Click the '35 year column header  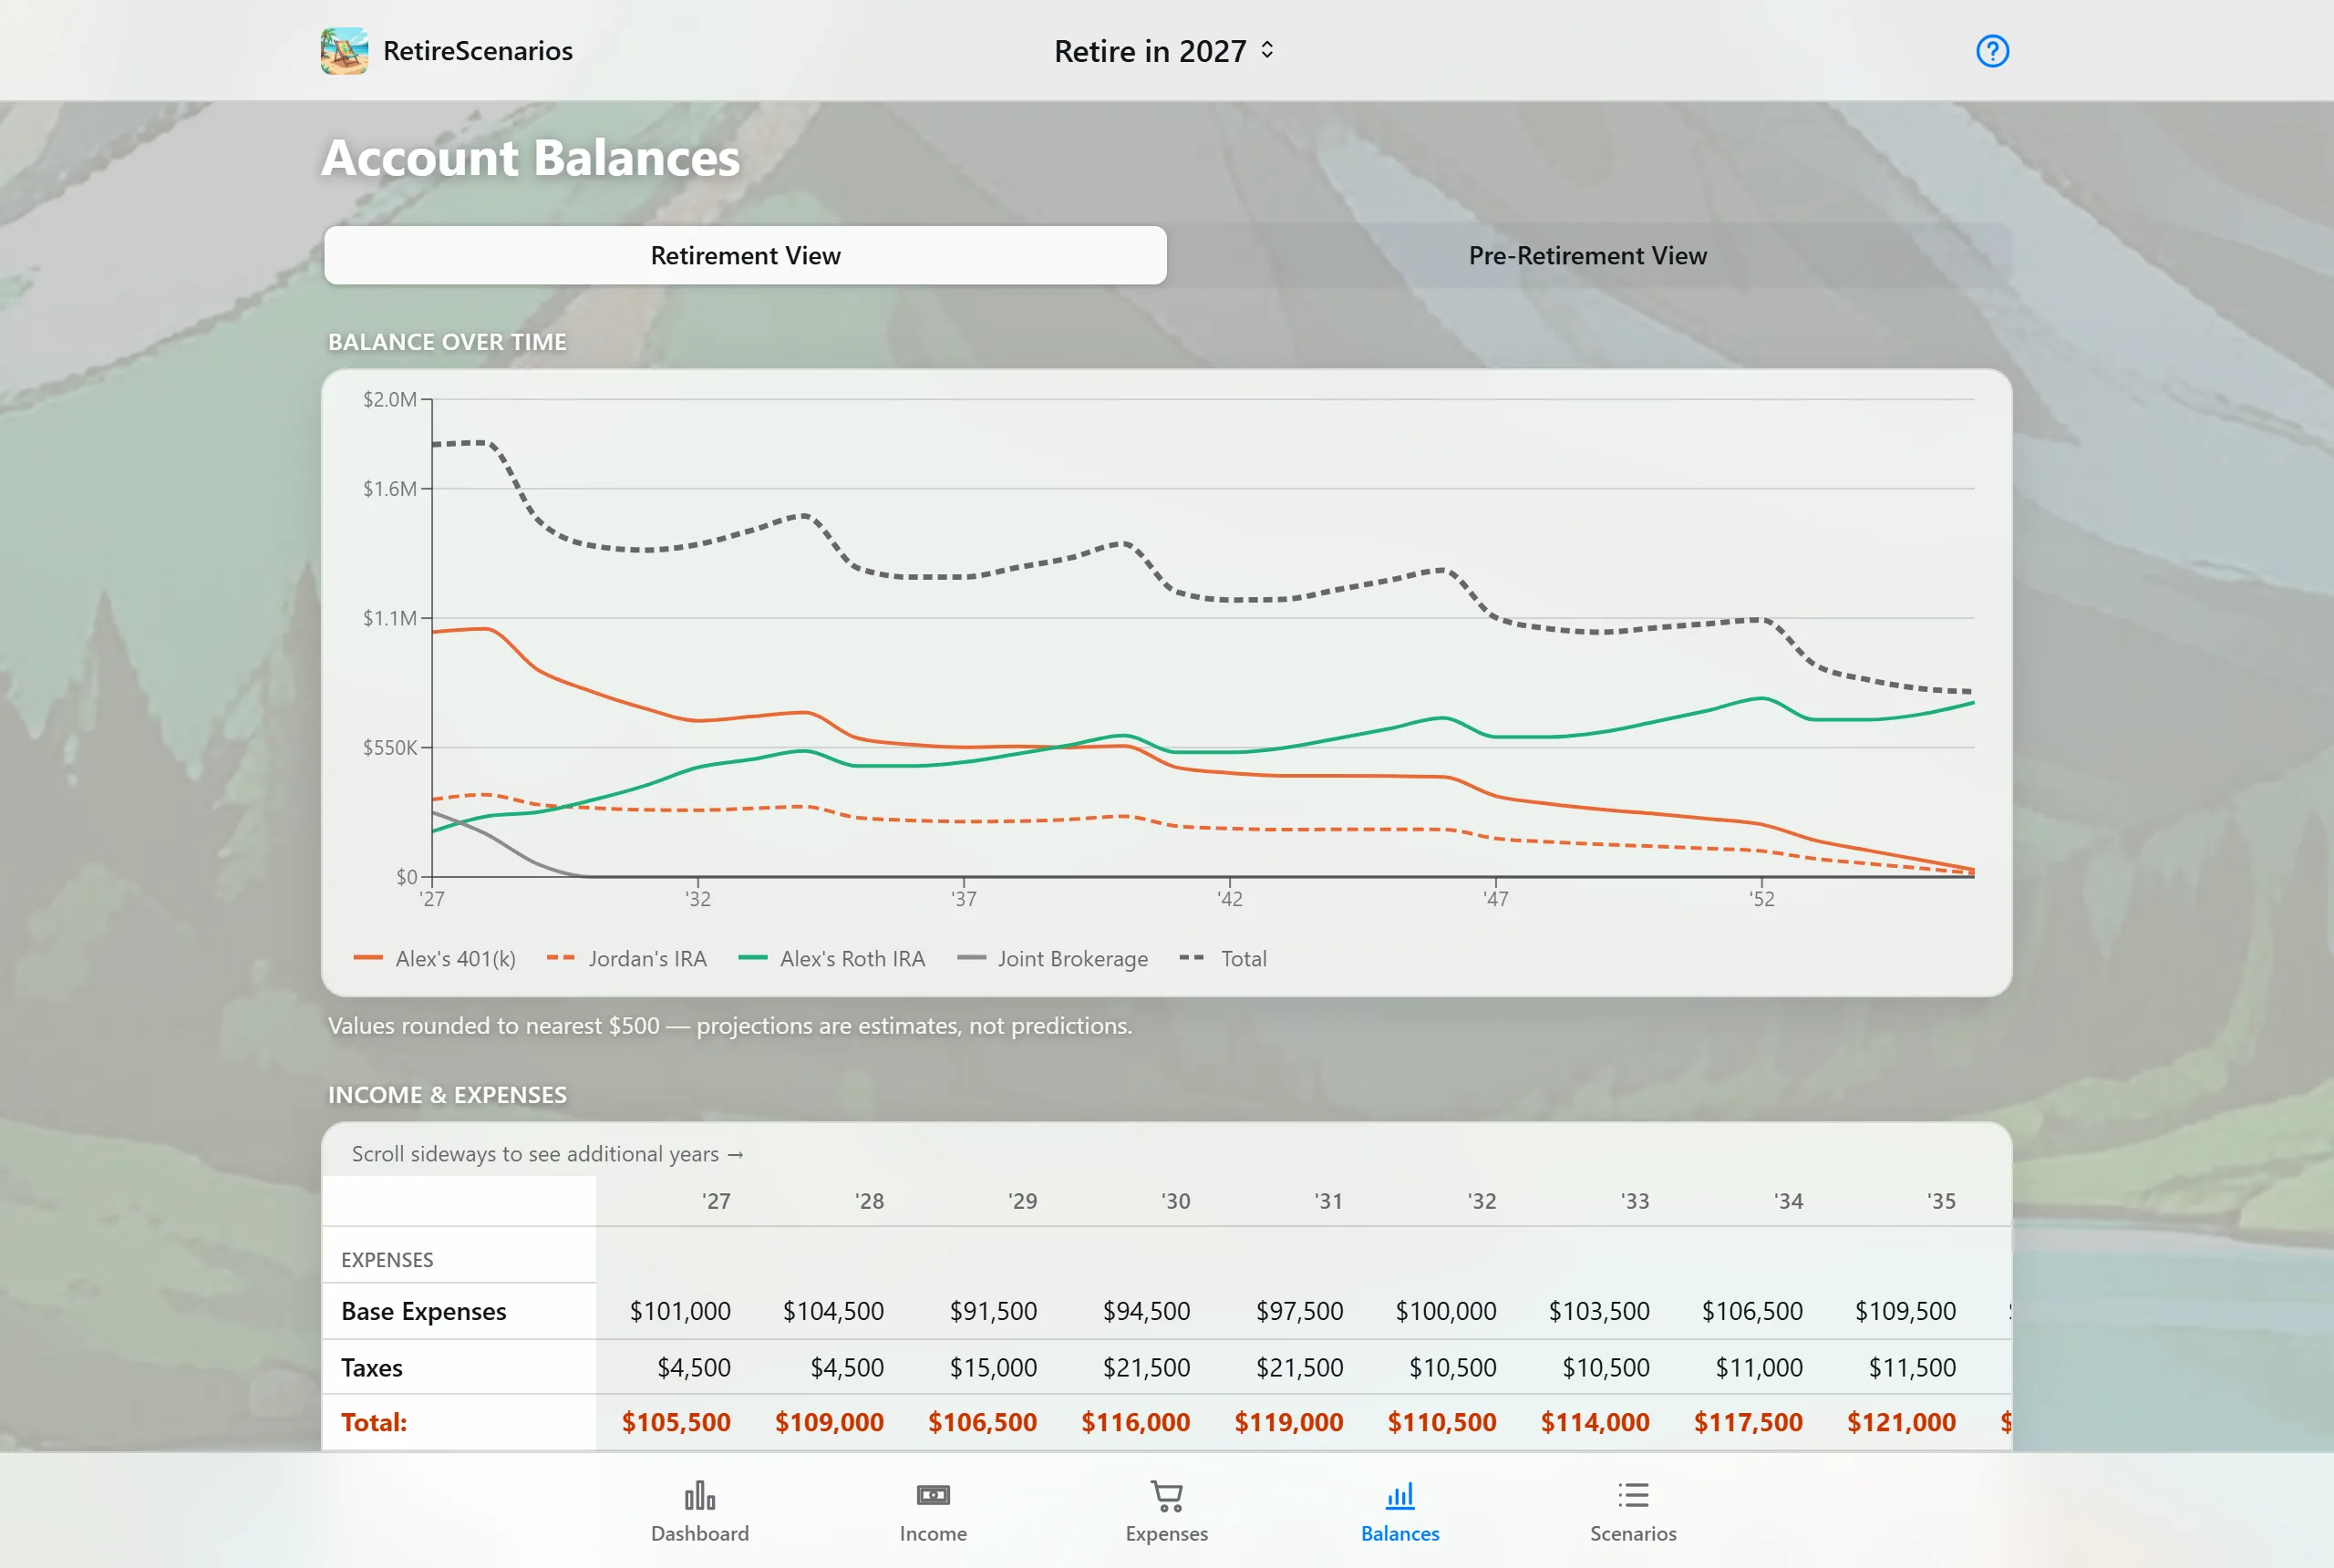point(1941,1201)
